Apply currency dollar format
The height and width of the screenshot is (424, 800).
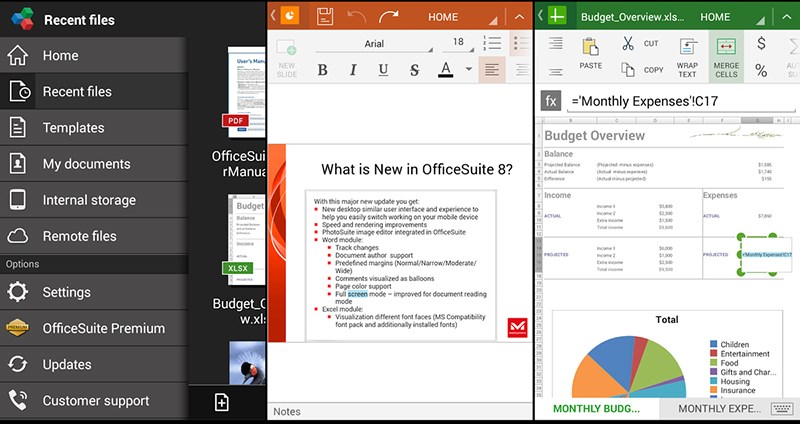click(x=761, y=44)
